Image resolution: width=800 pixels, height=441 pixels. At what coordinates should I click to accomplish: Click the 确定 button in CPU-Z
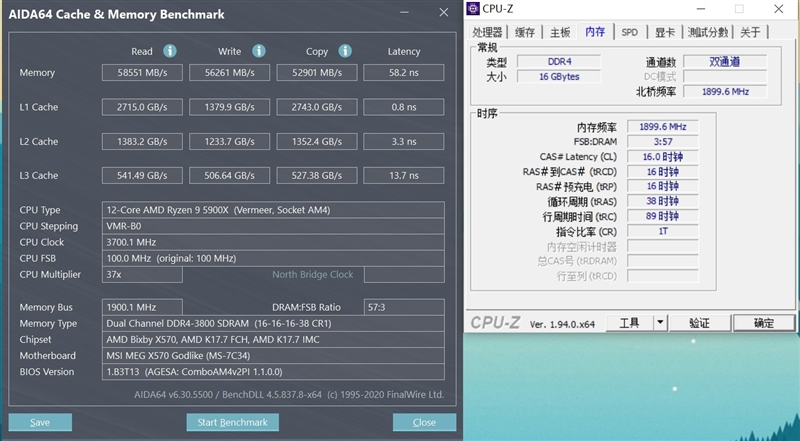764,323
